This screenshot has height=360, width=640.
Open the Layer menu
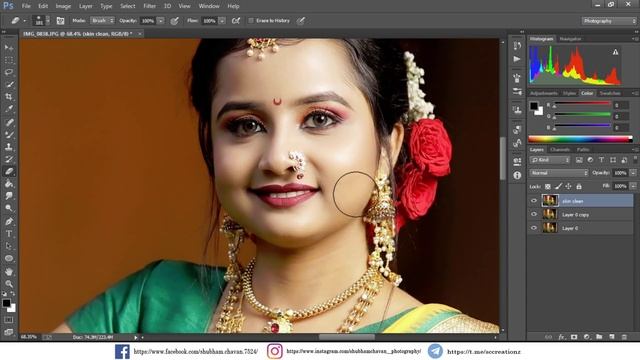85,6
